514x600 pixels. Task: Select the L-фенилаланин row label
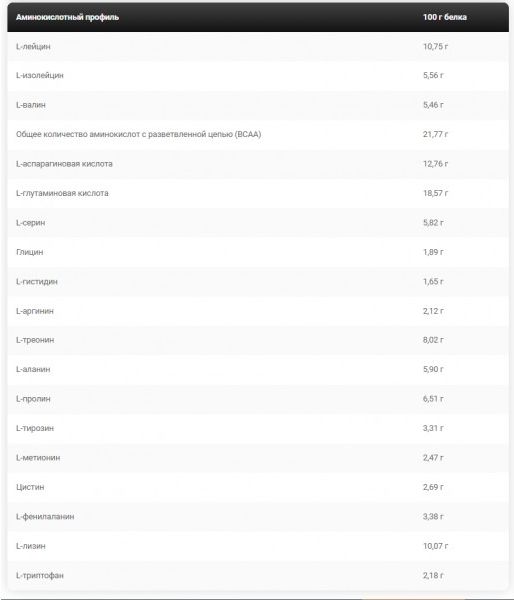(x=45, y=517)
